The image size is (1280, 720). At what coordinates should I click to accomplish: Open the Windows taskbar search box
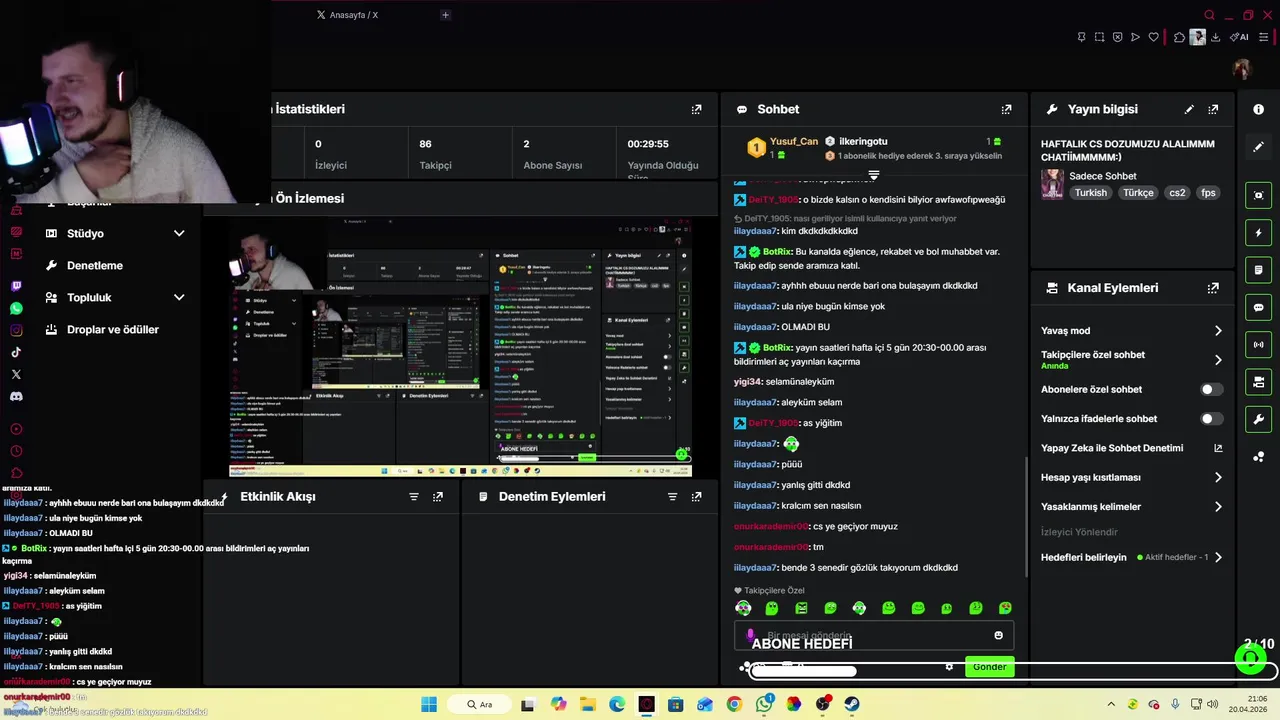[x=480, y=704]
